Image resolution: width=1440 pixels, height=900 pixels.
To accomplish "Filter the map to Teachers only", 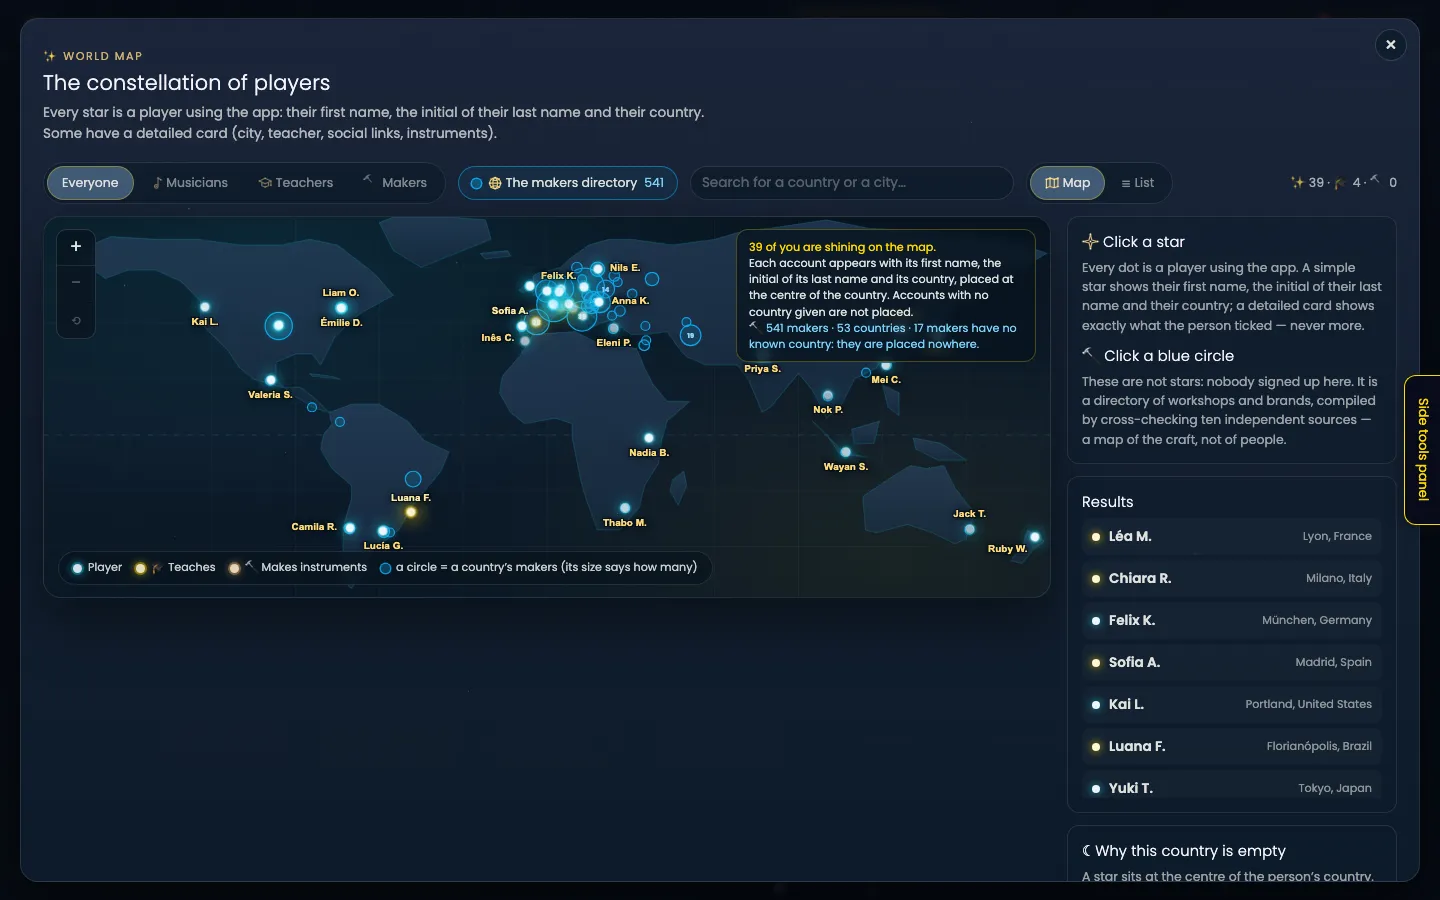I will (296, 183).
